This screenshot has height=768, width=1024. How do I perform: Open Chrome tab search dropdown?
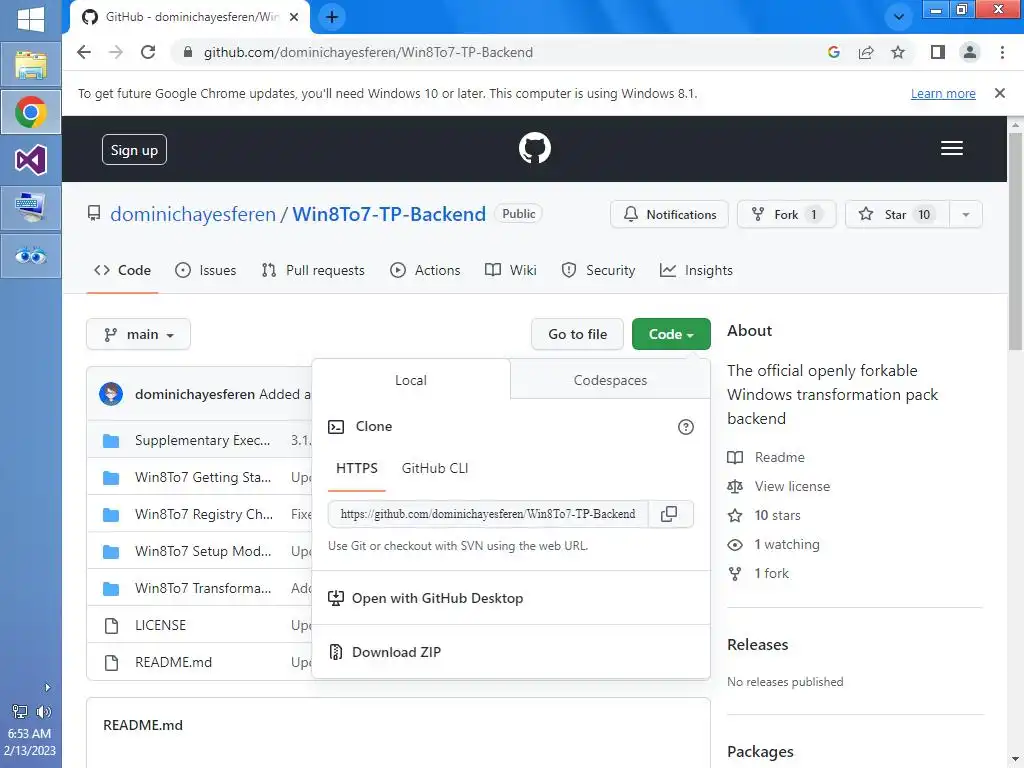click(x=899, y=17)
